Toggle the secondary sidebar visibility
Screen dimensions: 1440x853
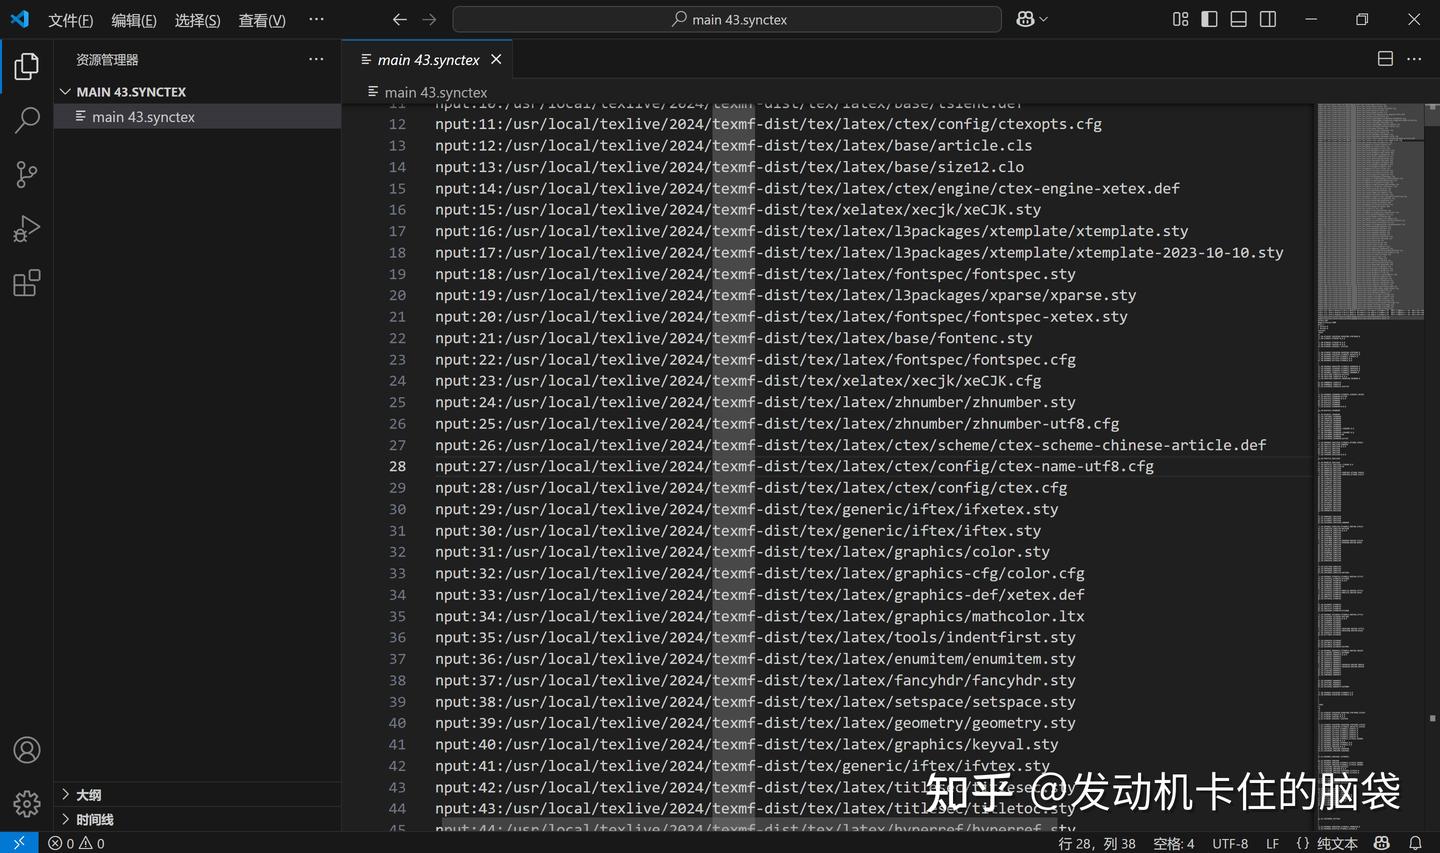click(x=1267, y=19)
